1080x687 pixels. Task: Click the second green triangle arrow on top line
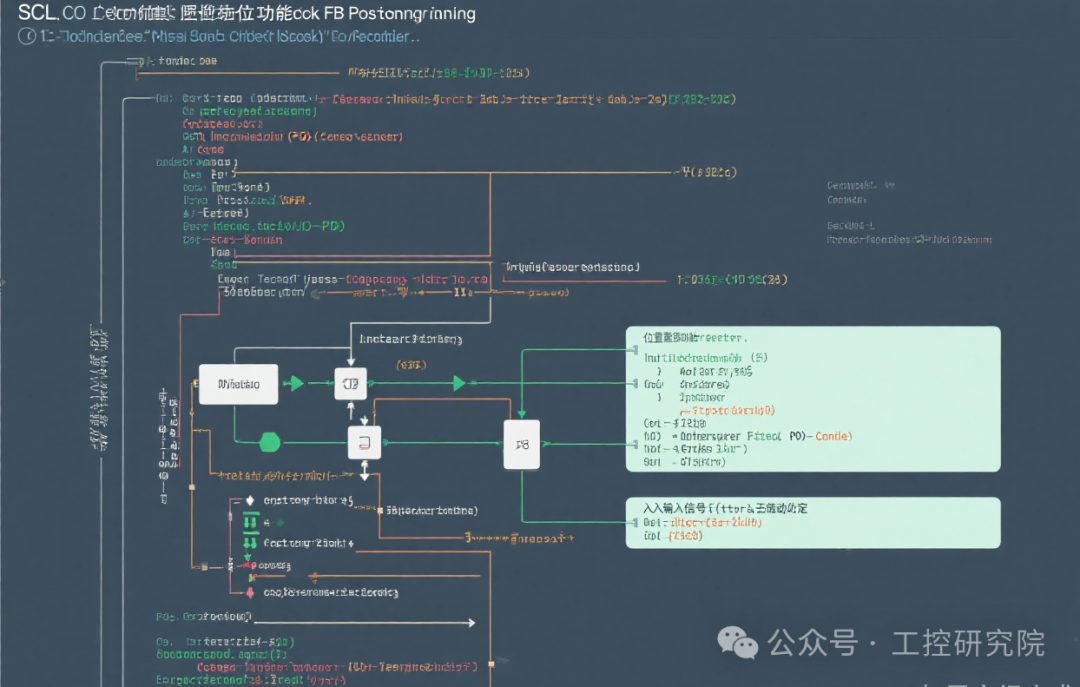[459, 383]
